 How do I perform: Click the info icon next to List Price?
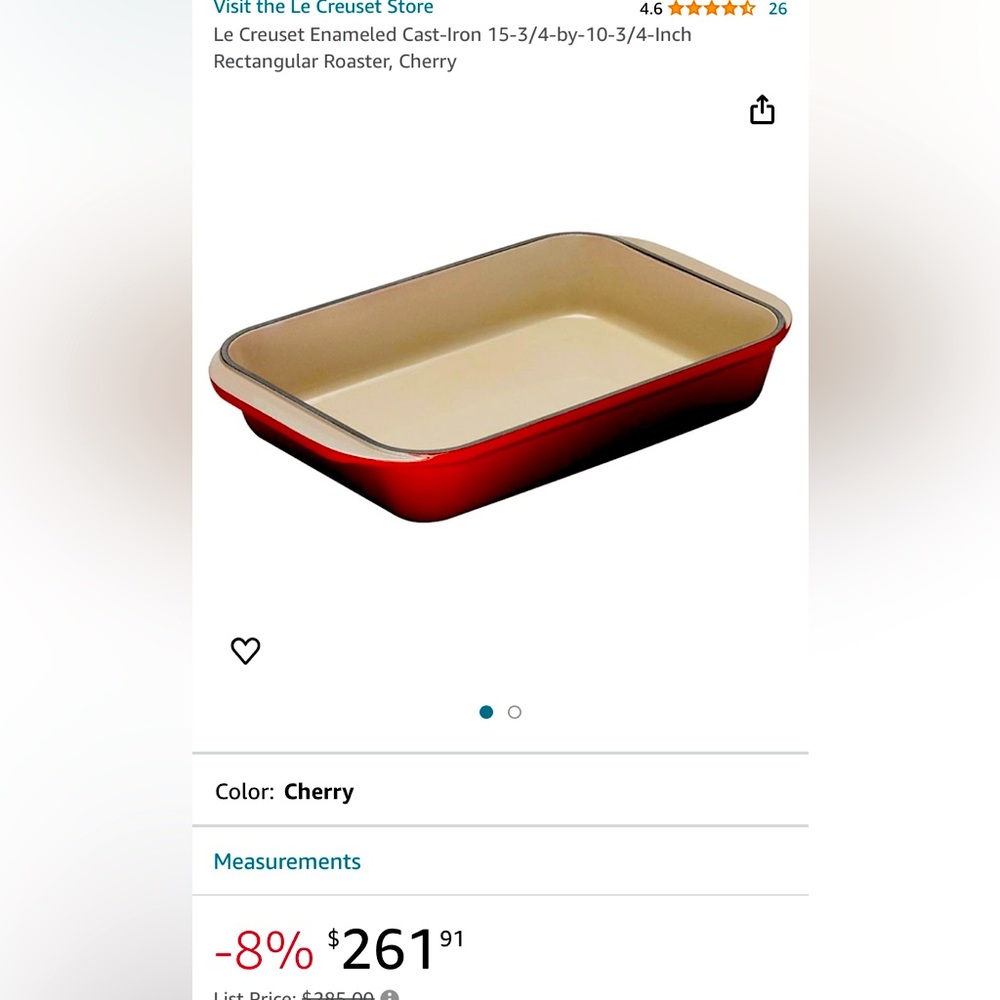point(390,995)
